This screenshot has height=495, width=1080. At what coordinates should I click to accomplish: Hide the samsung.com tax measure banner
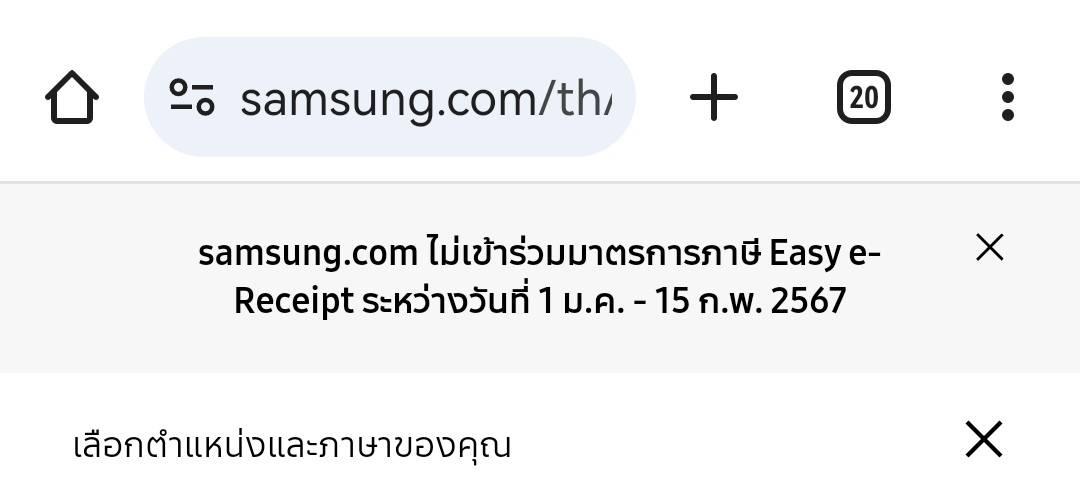990,248
